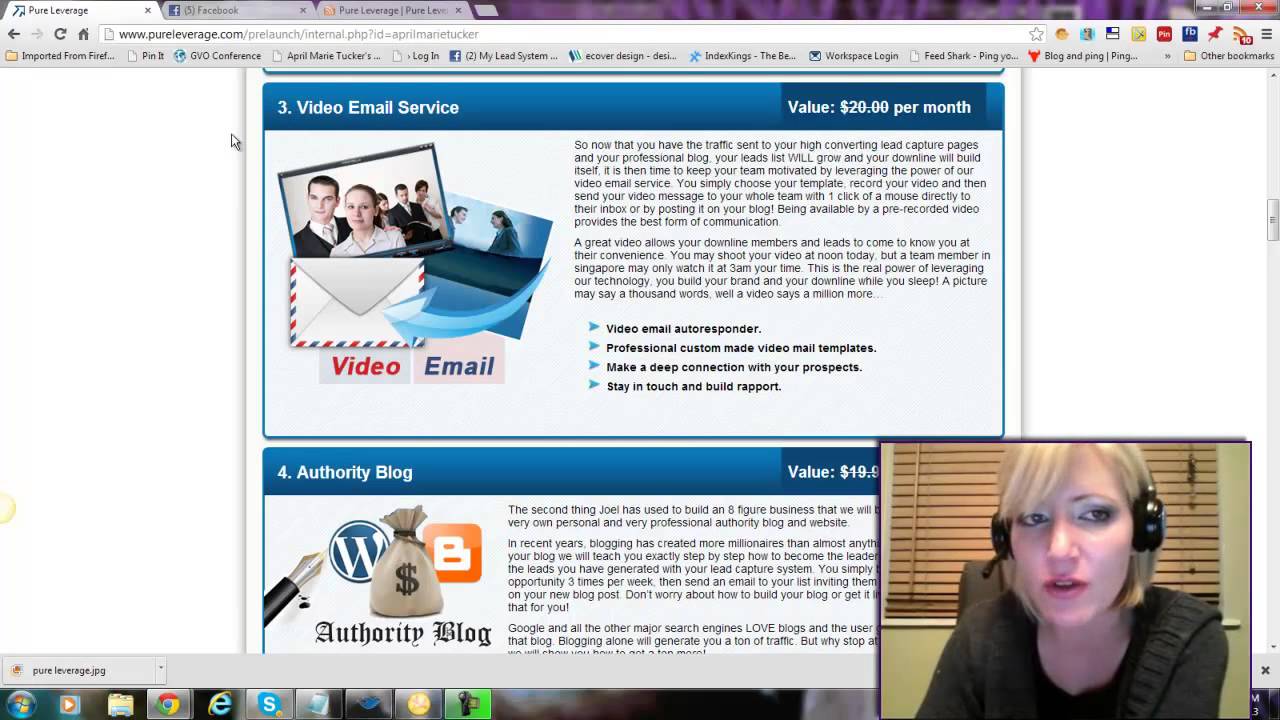Open the Chrome hamburger menu
This screenshot has height=720, width=1280.
[1267, 34]
